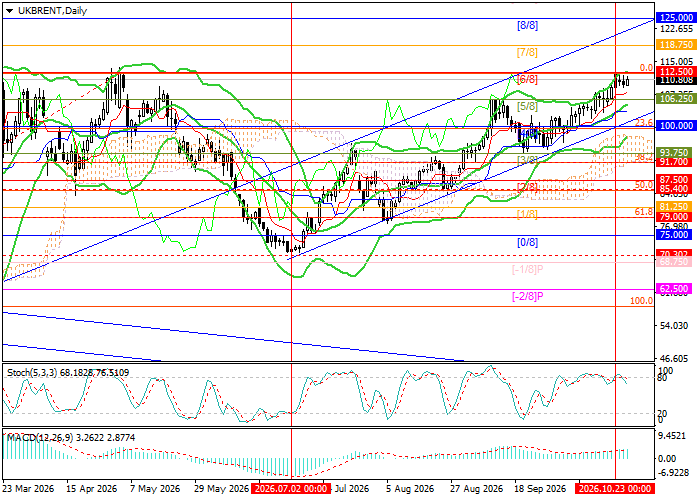Click the [8/8] Murrey level label

click(x=527, y=25)
